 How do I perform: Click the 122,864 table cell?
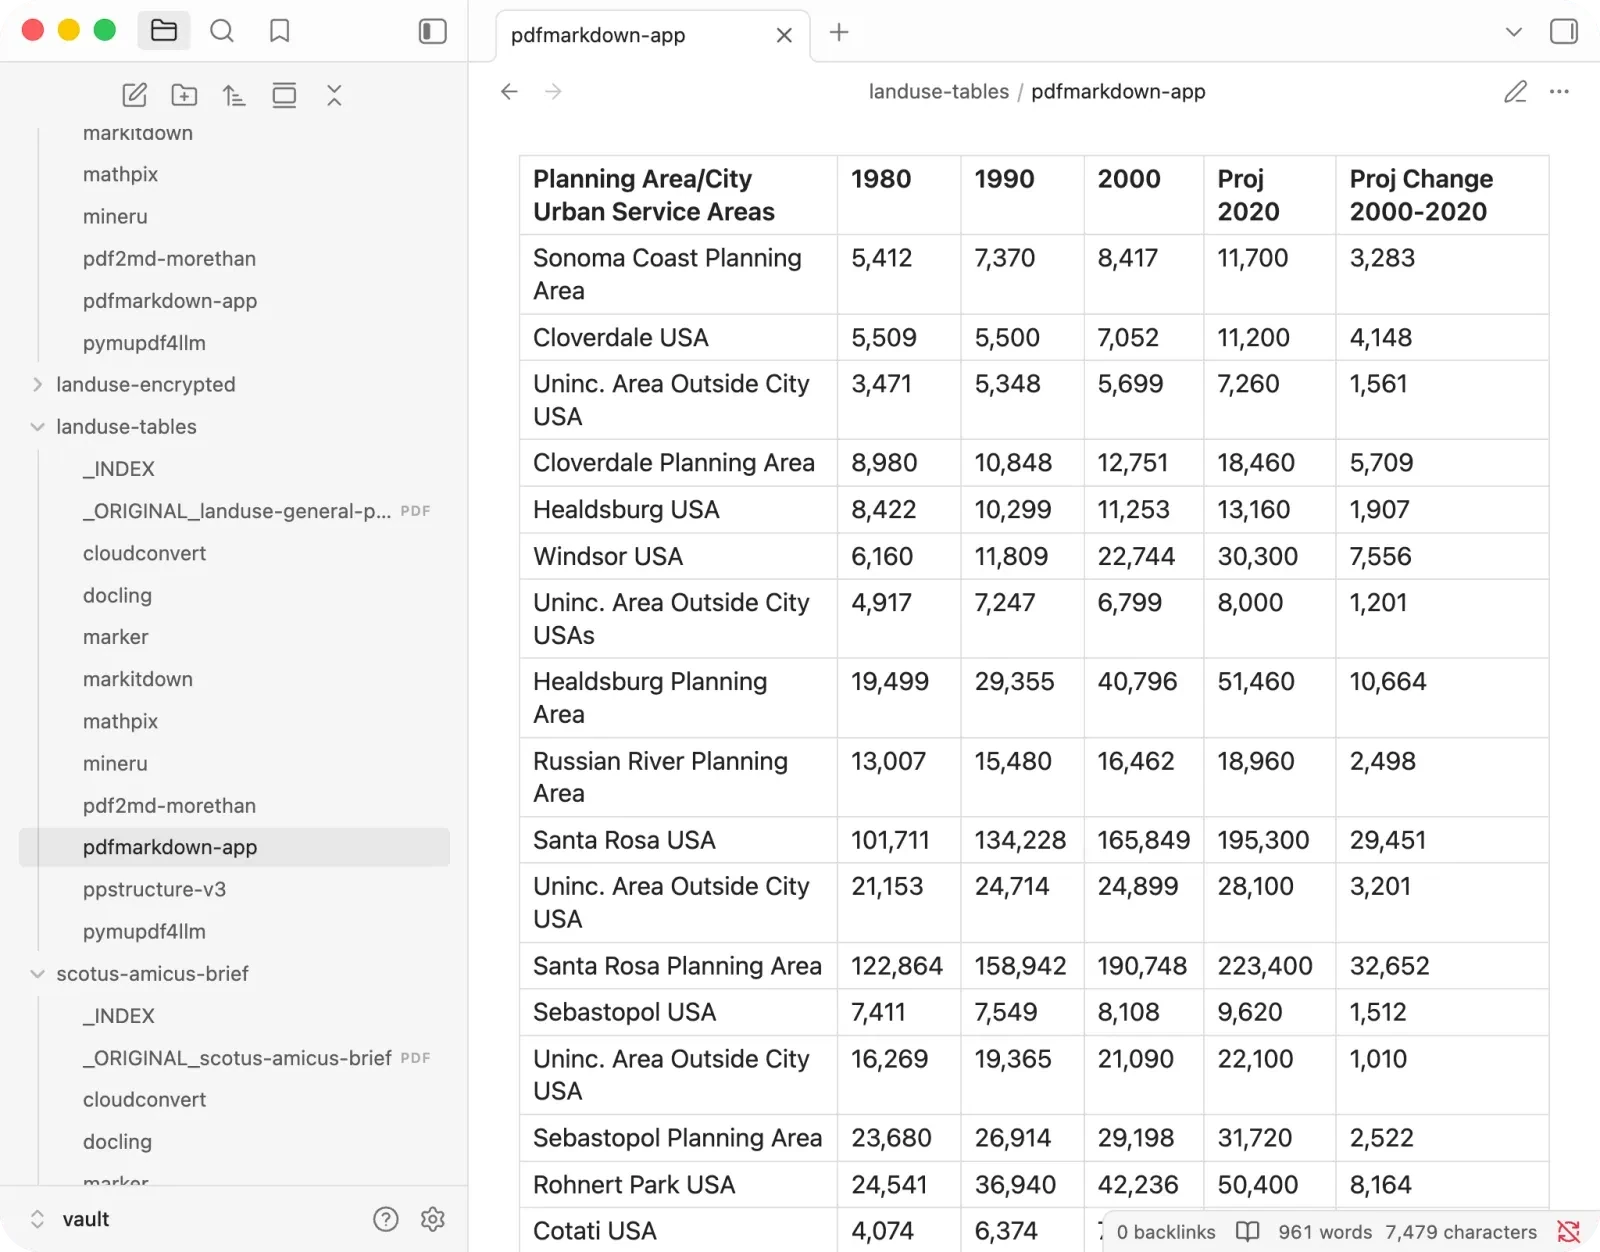pos(897,966)
